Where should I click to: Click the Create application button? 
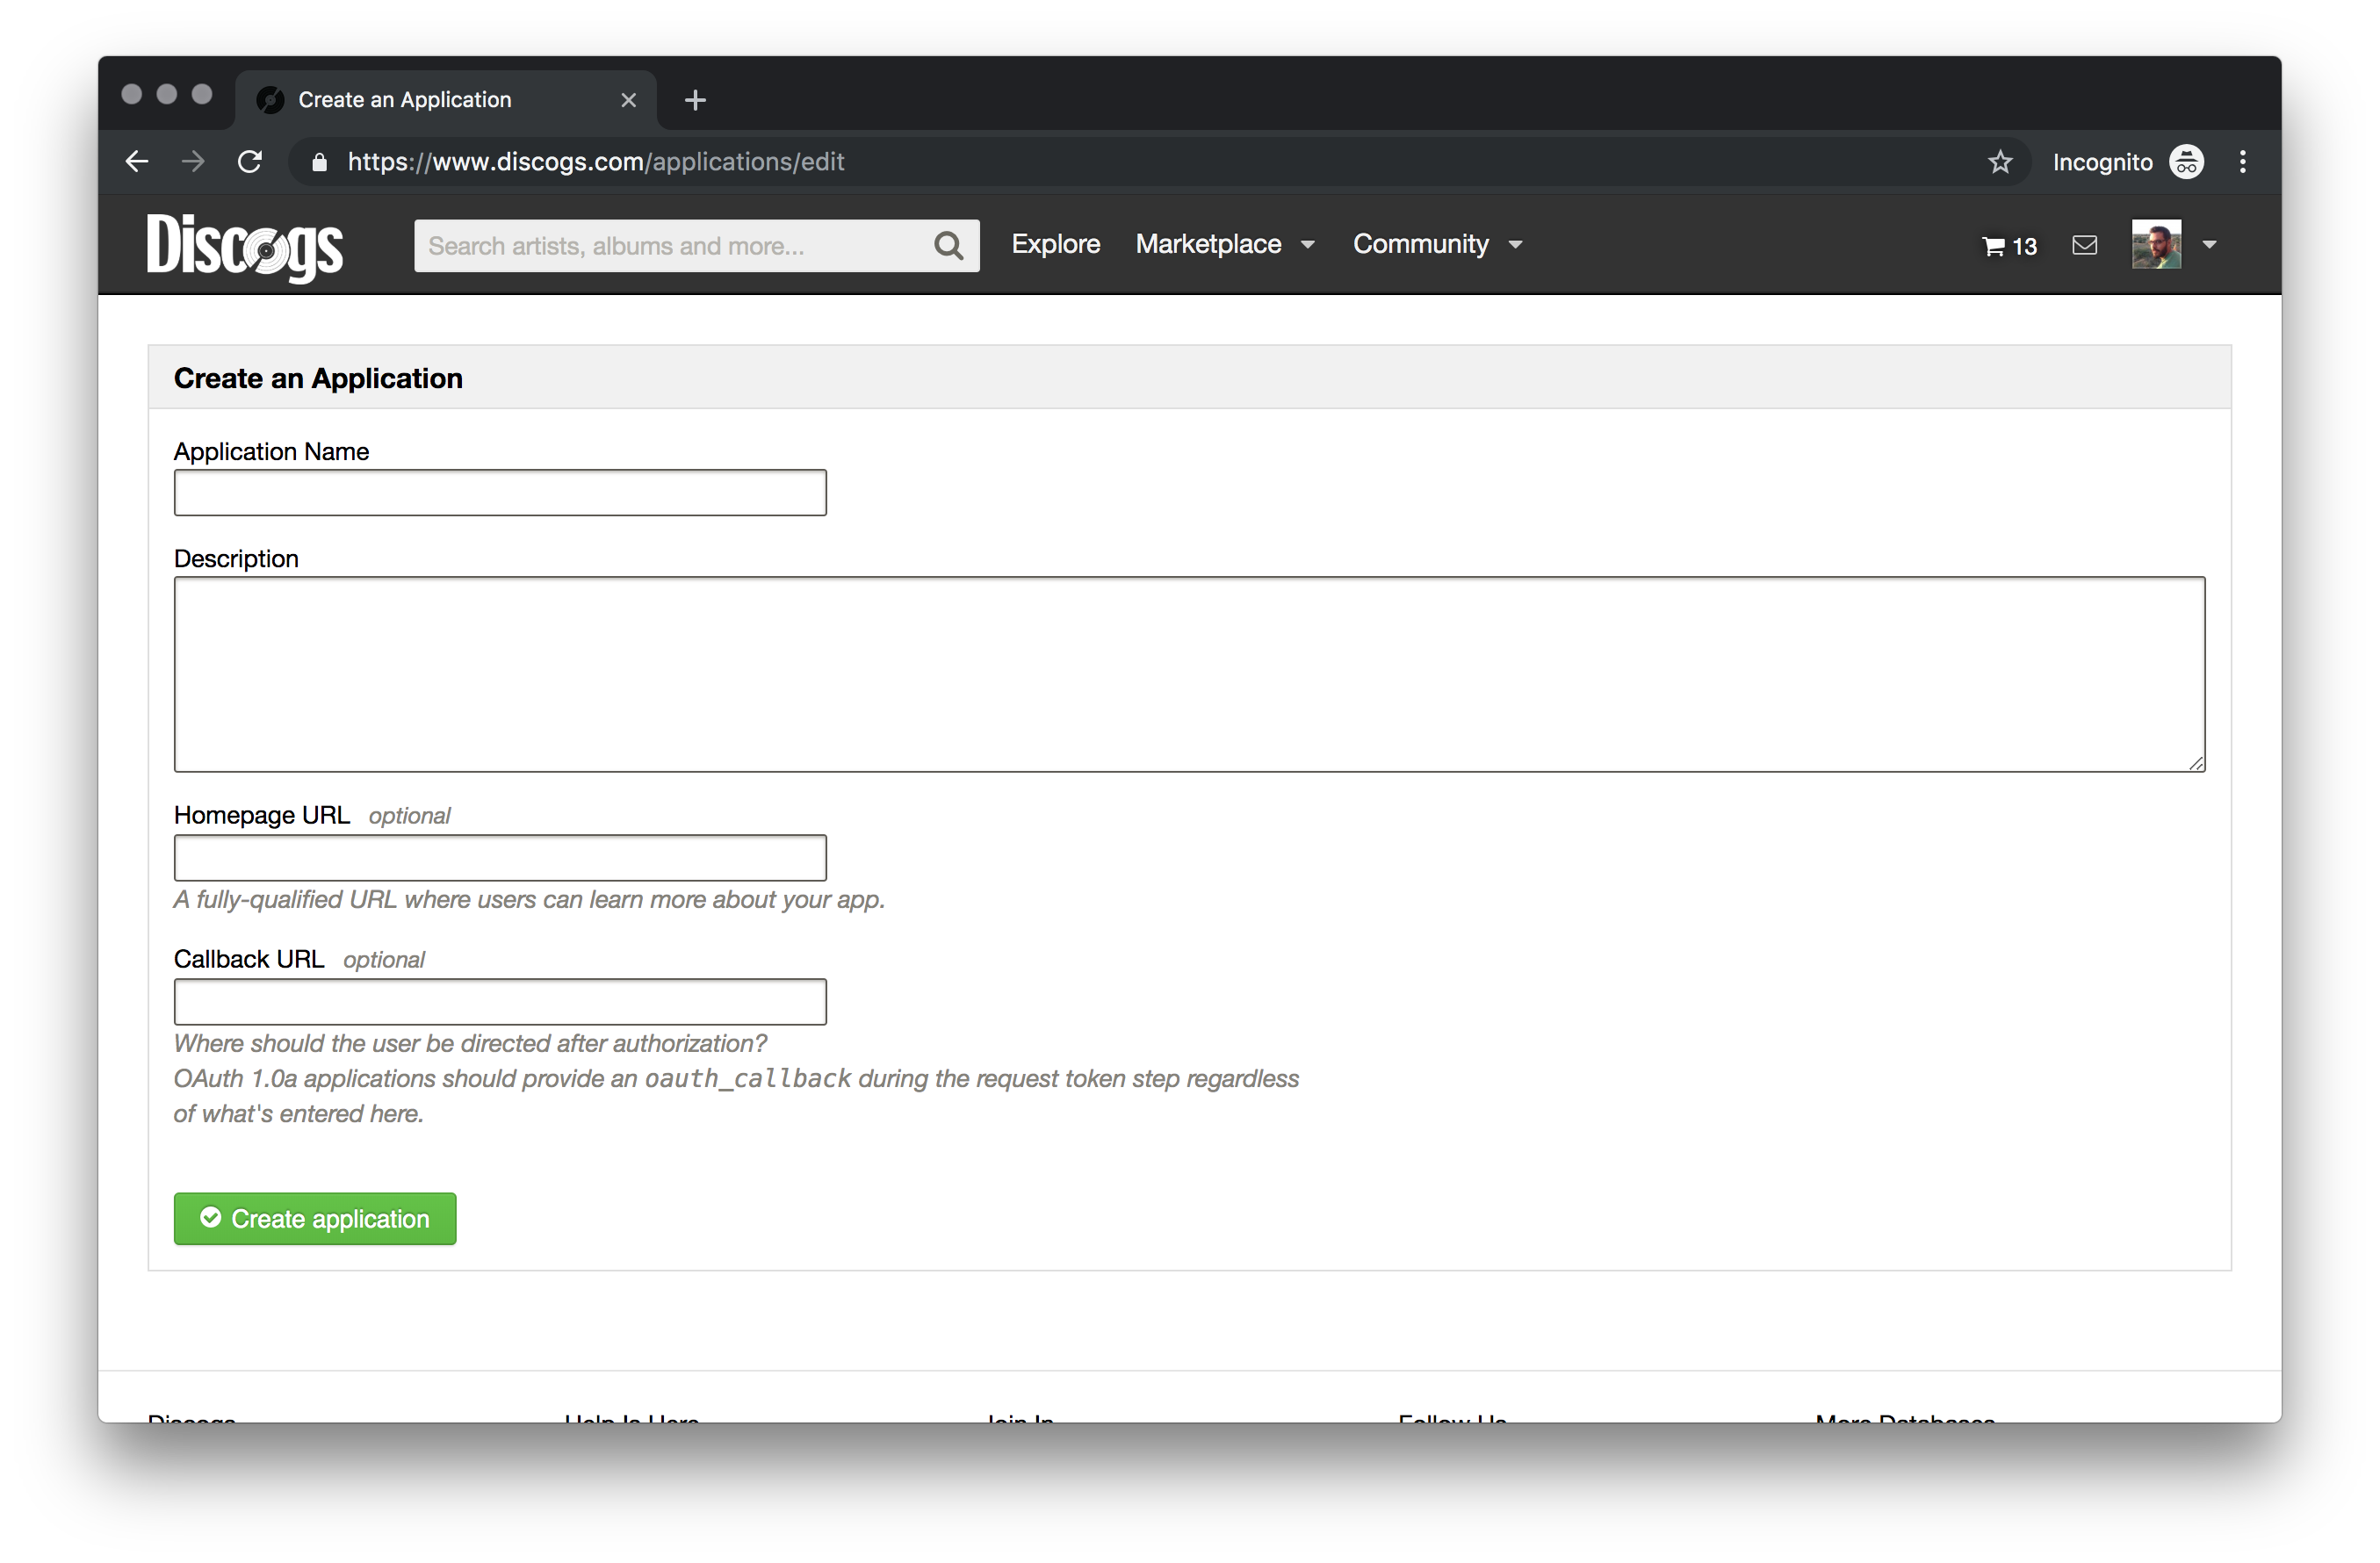tap(315, 1219)
